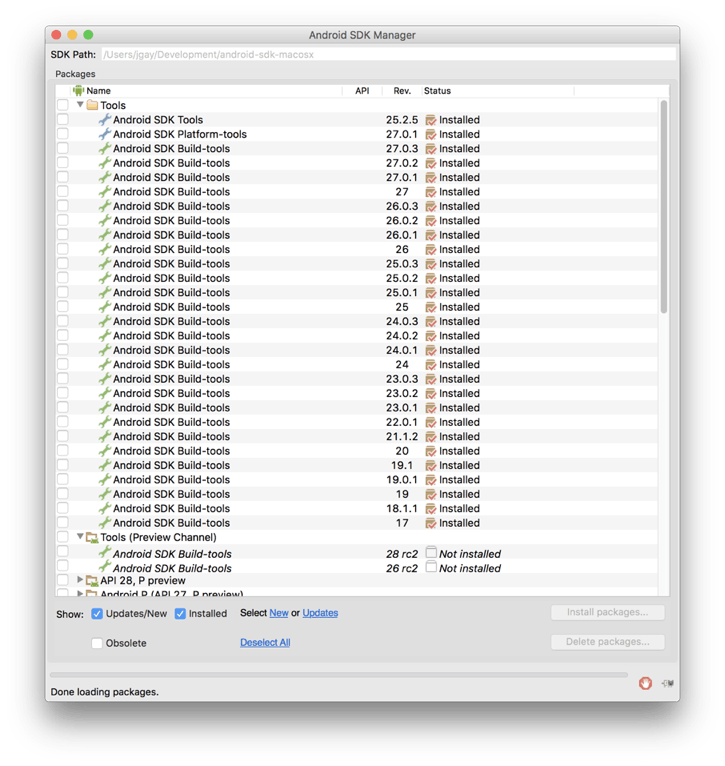
Task: Click the Build-tools 28 rc2 not-installed status icon
Action: coord(431,553)
